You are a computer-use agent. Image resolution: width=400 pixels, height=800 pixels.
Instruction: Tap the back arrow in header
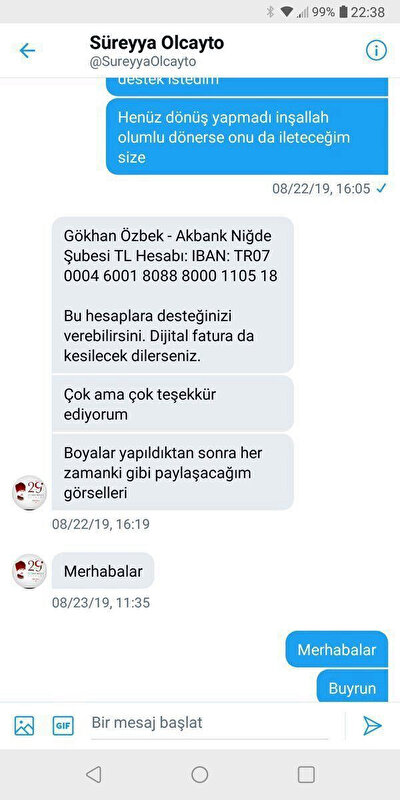[27, 51]
